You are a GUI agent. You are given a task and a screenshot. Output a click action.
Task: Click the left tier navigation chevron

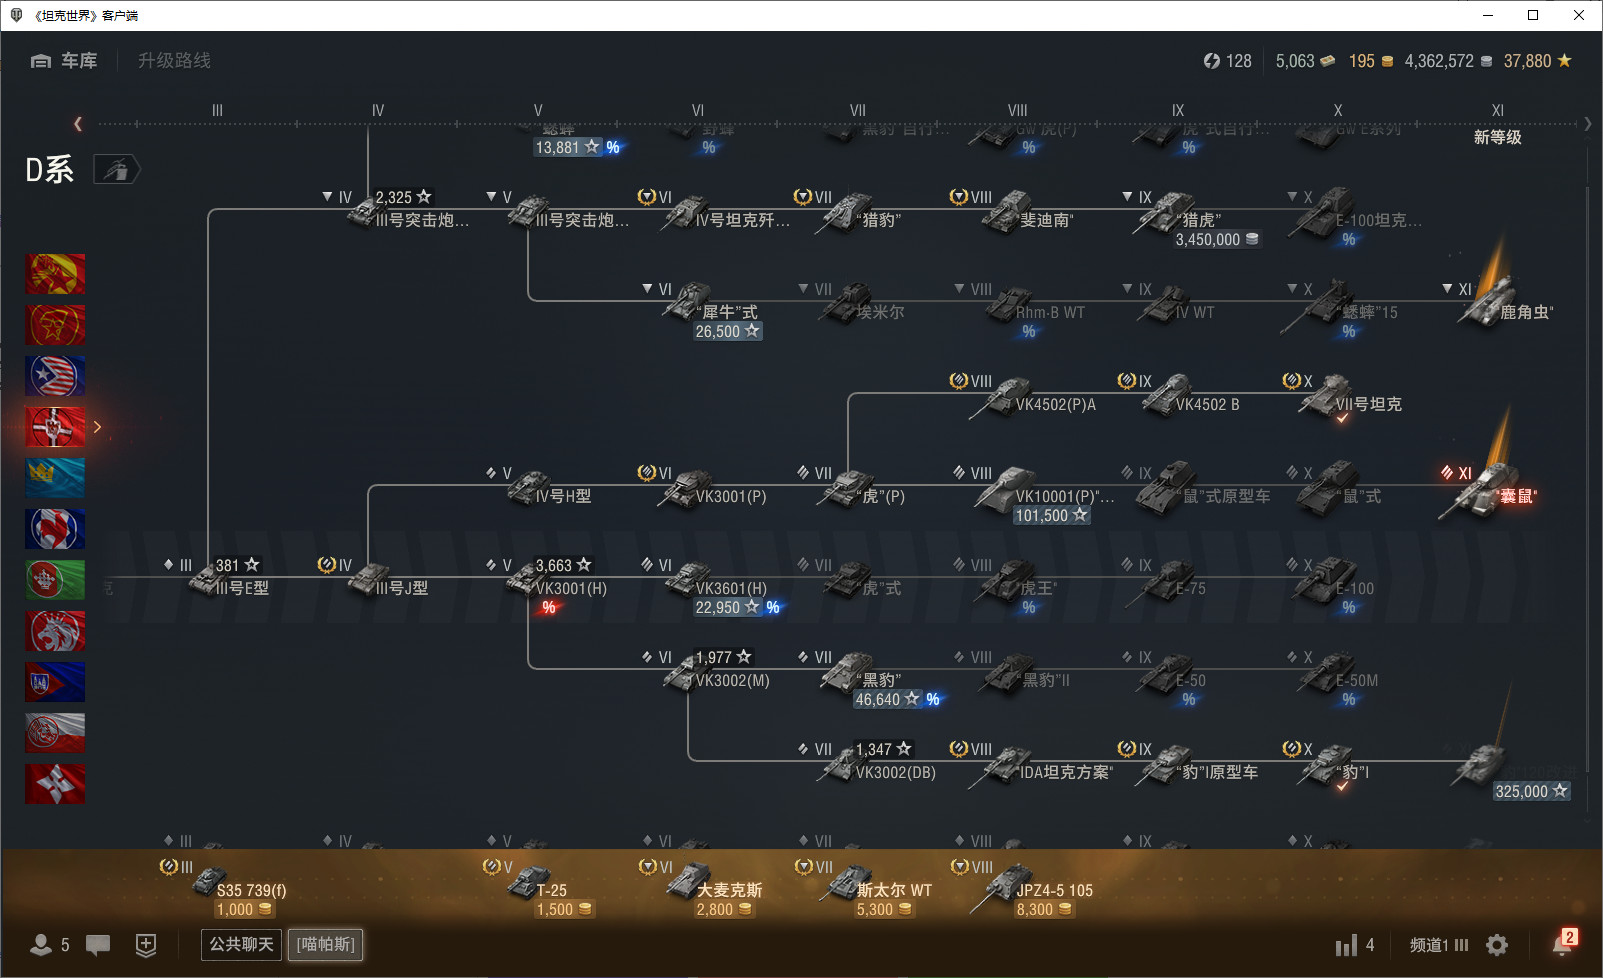pos(78,124)
